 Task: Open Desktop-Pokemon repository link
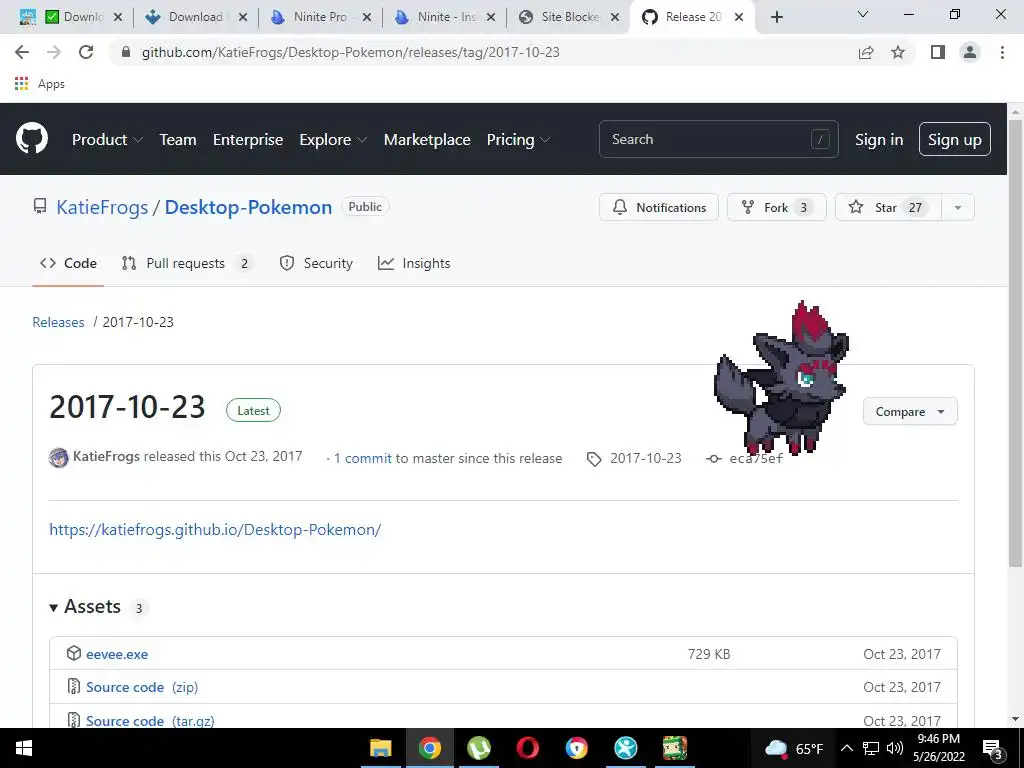pyautogui.click(x=248, y=207)
